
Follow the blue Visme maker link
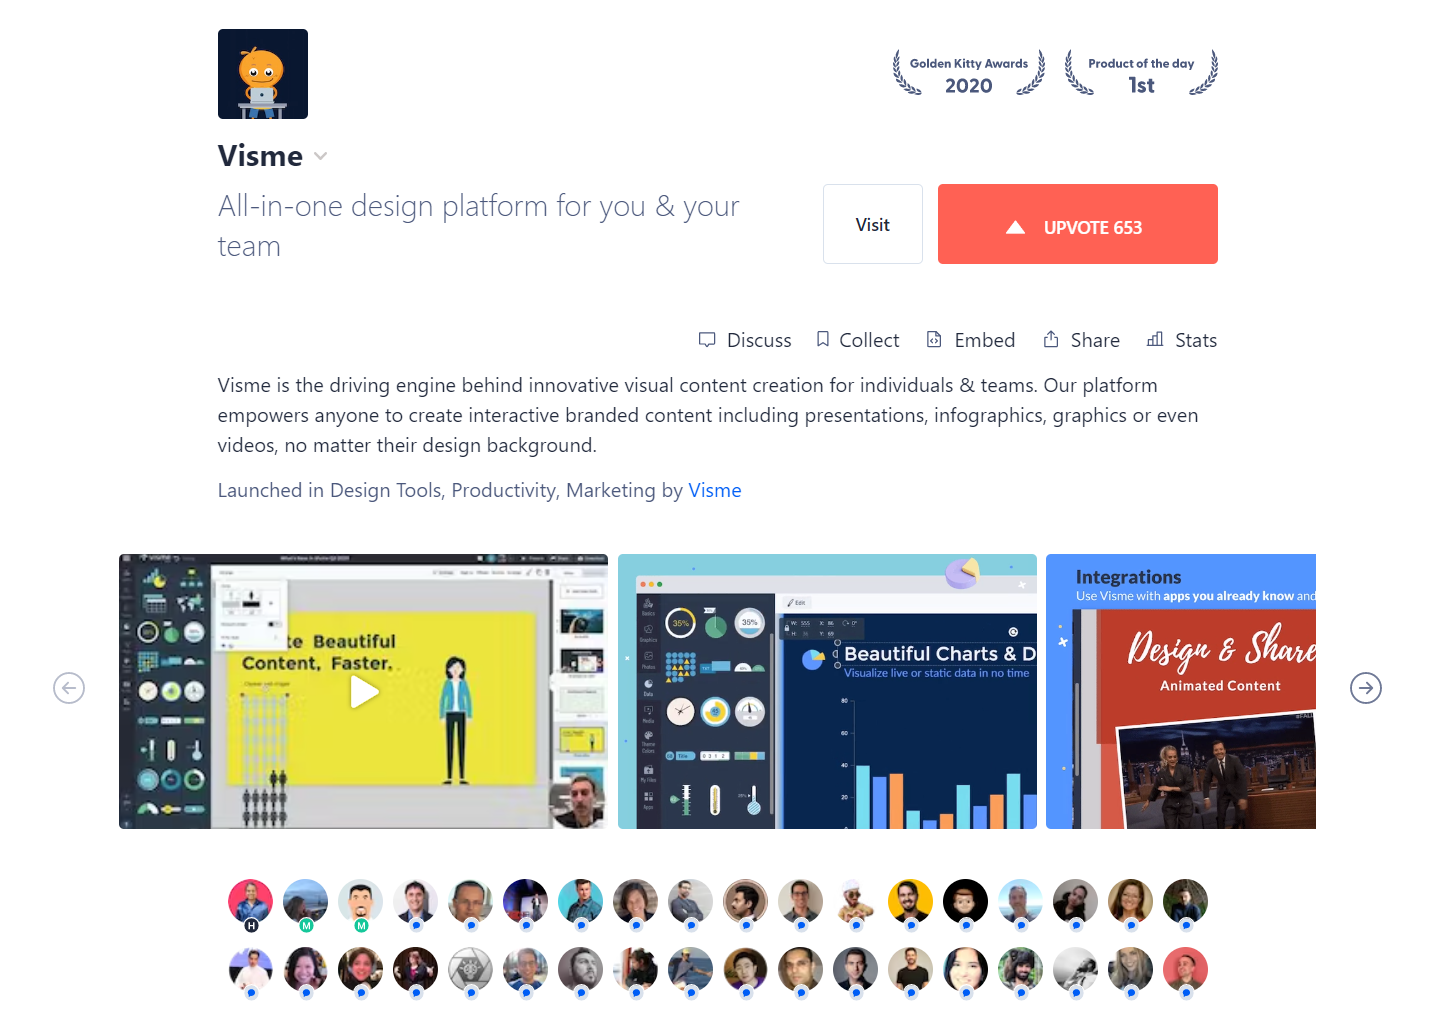click(715, 490)
